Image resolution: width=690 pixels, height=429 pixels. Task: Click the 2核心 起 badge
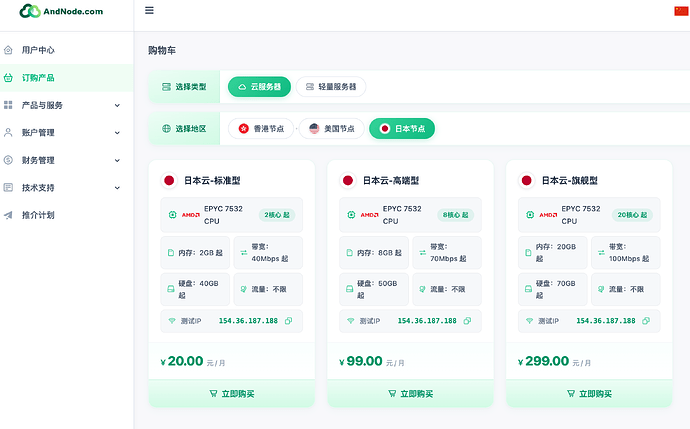click(277, 215)
